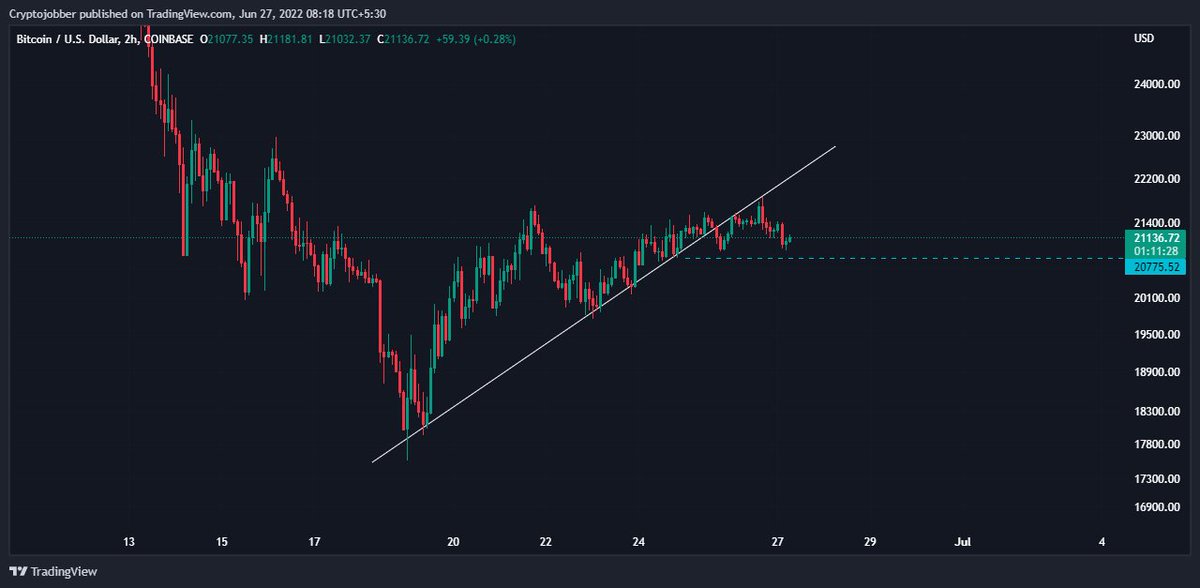The width and height of the screenshot is (1200, 588).
Task: Click the 19500.00 price axis label
Action: (1158, 335)
